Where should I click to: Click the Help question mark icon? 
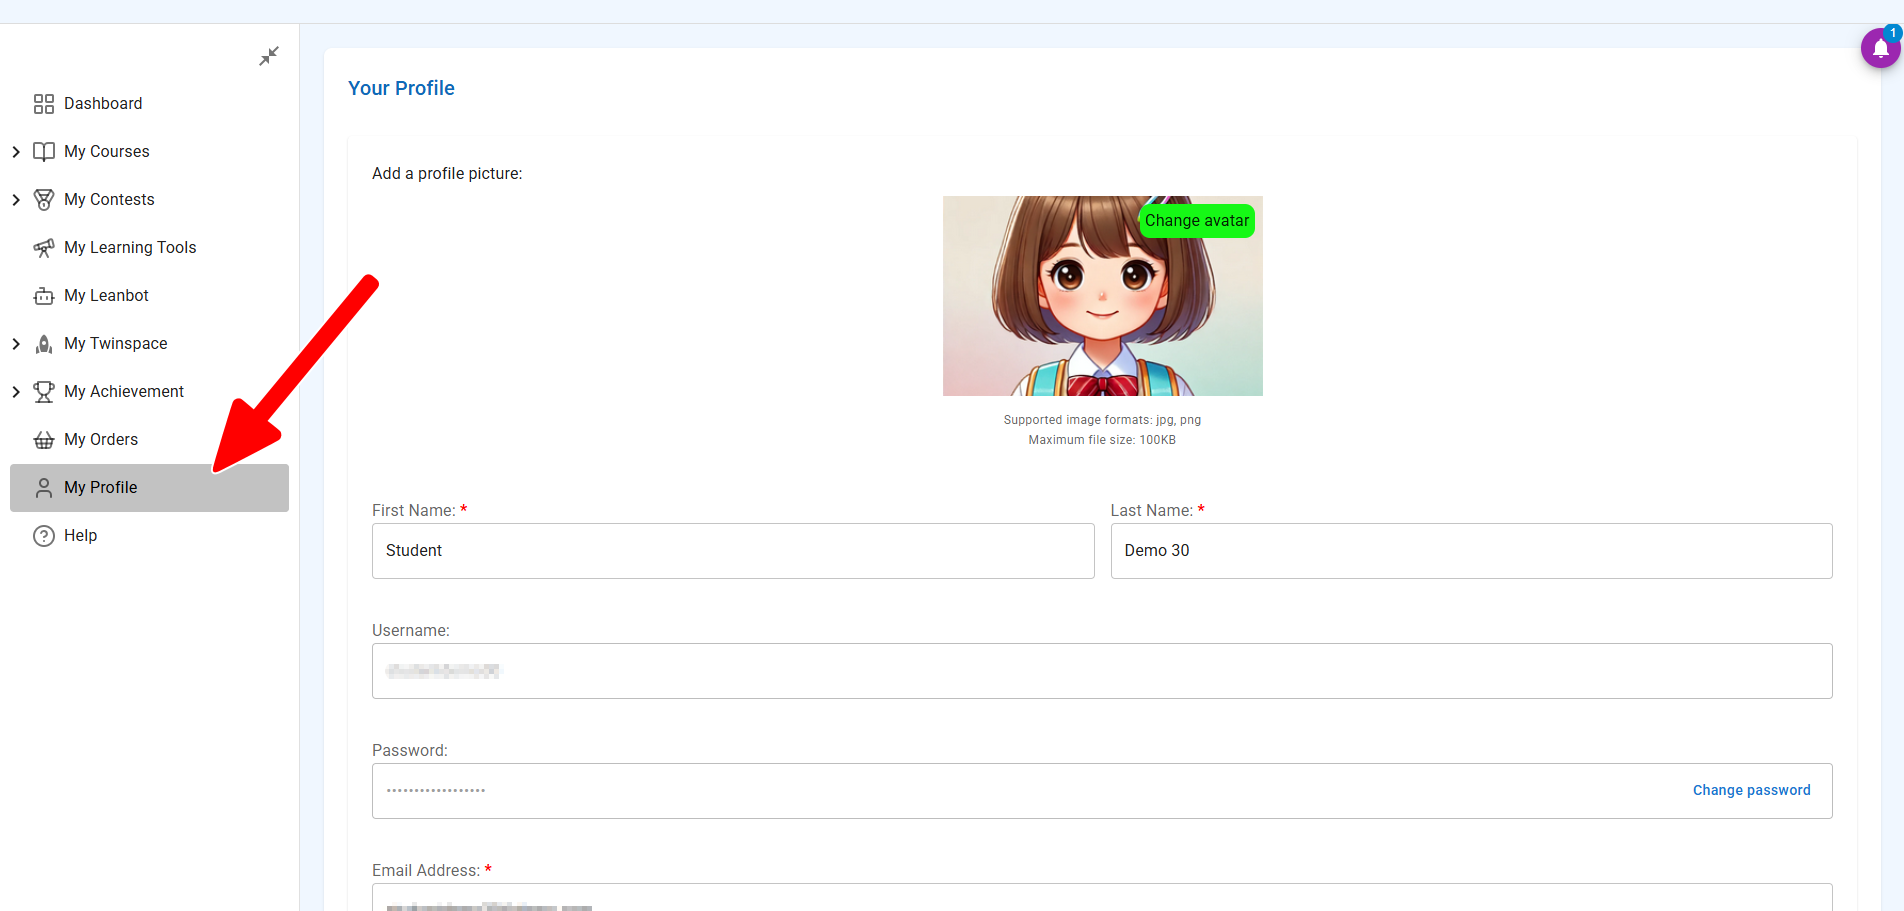click(44, 536)
